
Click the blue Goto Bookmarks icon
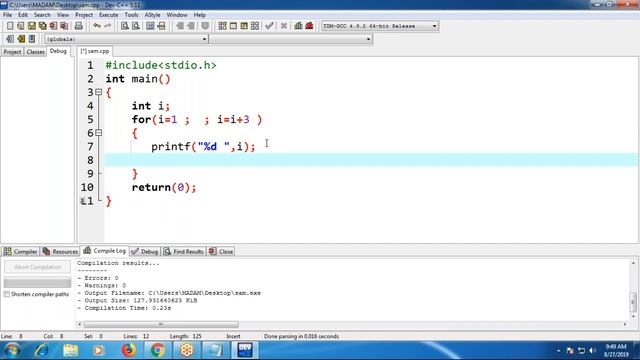[32, 39]
